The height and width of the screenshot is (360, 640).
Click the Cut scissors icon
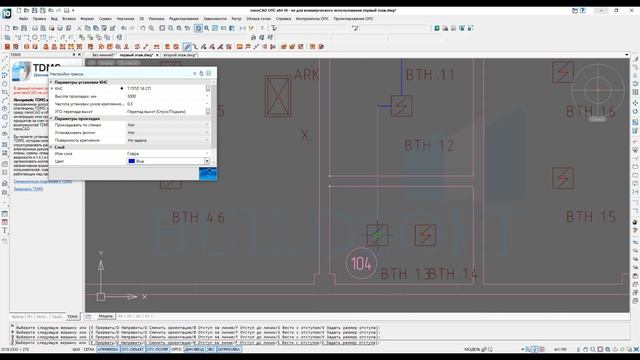(x=79, y=28)
